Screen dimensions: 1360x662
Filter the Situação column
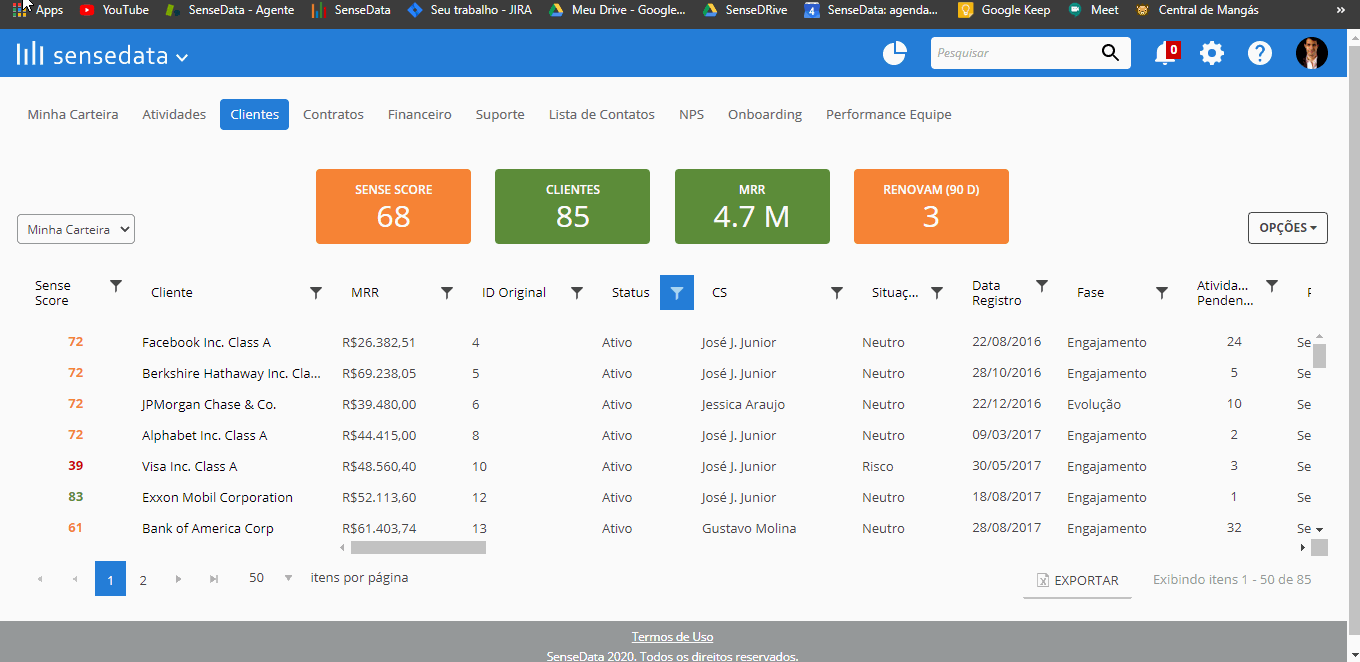click(x=937, y=293)
